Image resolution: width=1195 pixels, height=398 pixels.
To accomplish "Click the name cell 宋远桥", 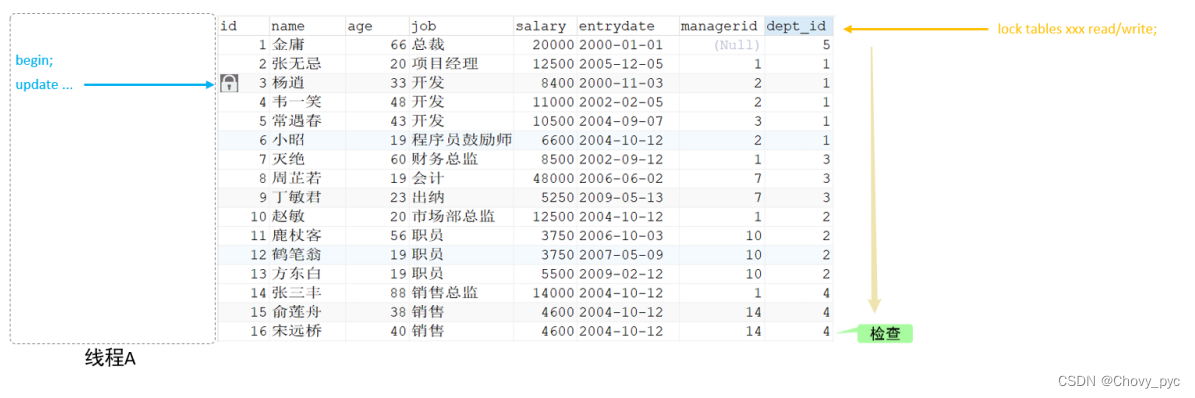I will [307, 331].
